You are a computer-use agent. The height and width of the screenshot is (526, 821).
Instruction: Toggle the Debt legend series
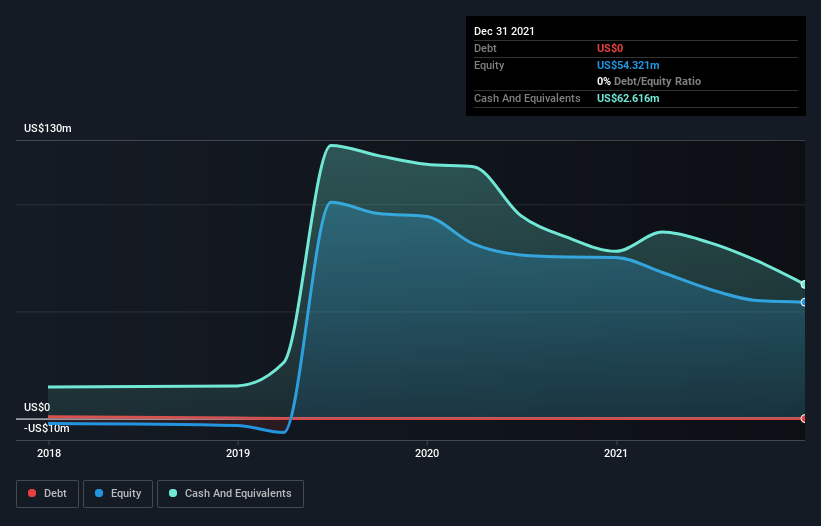click(x=48, y=494)
